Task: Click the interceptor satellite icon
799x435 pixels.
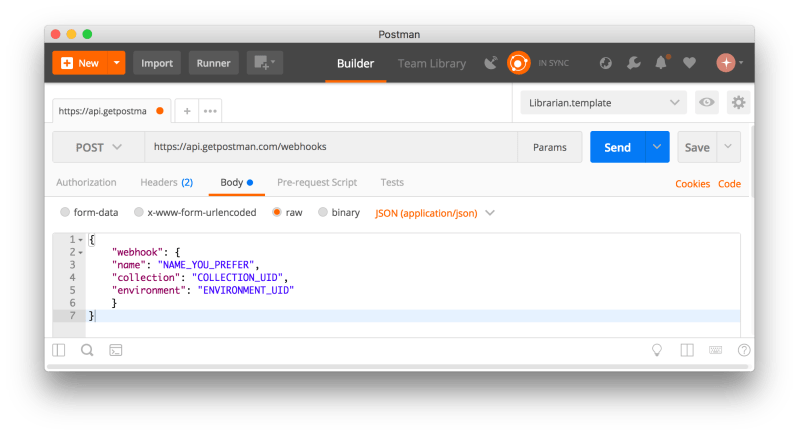Action: 491,63
